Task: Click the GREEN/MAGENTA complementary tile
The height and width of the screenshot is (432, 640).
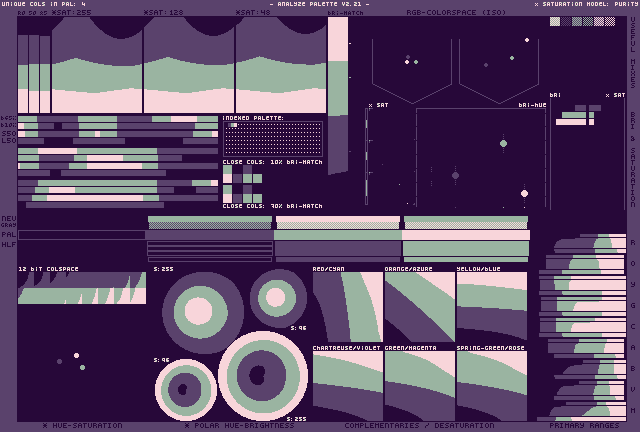Action: 420,386
